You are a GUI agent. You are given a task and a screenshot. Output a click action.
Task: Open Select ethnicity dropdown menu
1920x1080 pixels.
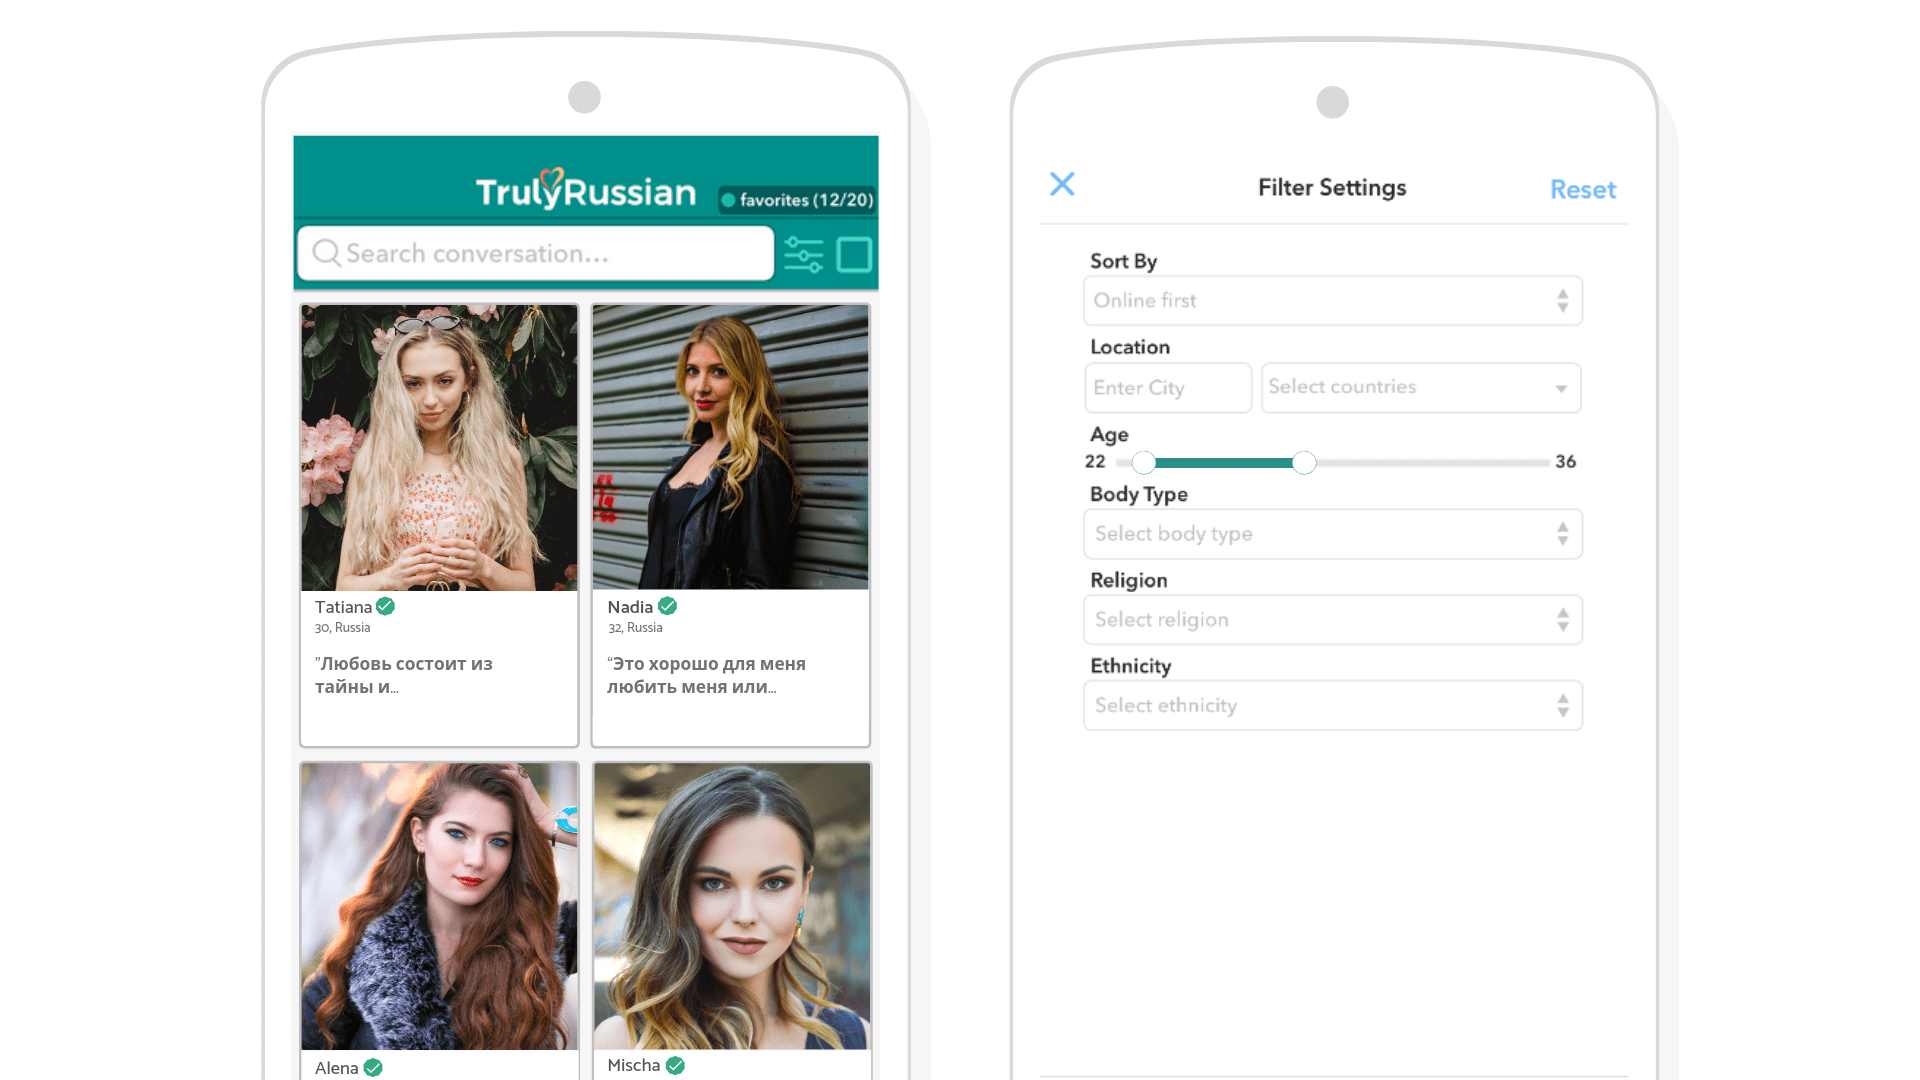click(x=1331, y=704)
